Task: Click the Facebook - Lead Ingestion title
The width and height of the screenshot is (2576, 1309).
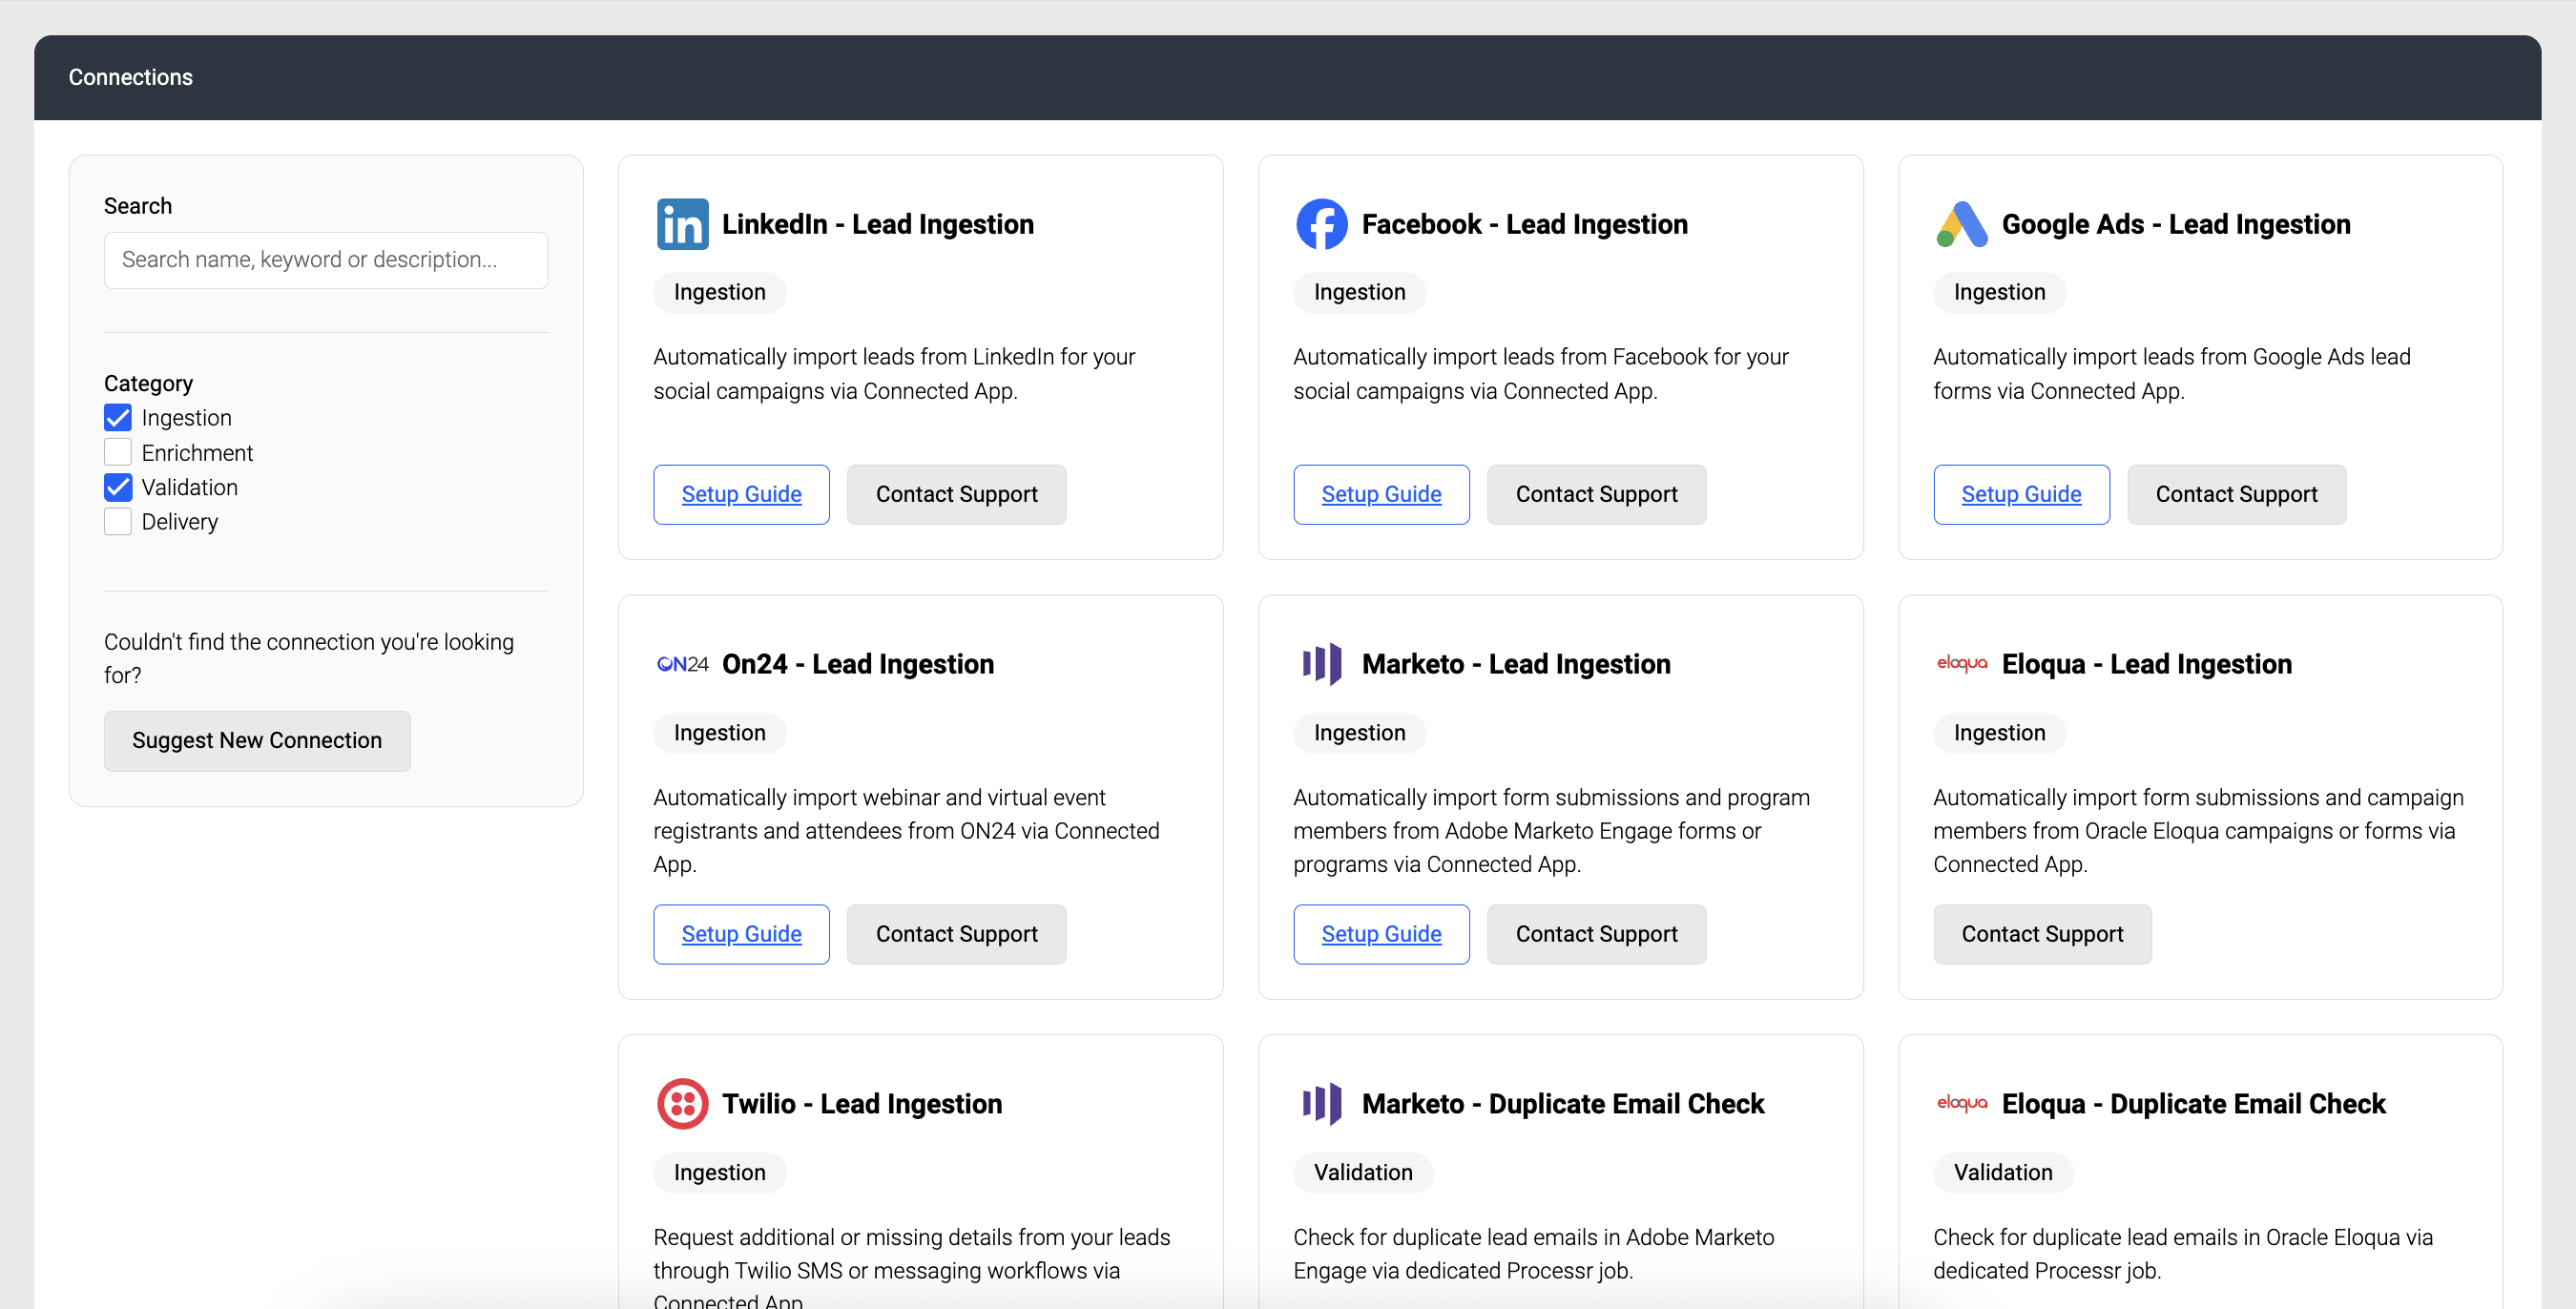Action: click(1525, 224)
